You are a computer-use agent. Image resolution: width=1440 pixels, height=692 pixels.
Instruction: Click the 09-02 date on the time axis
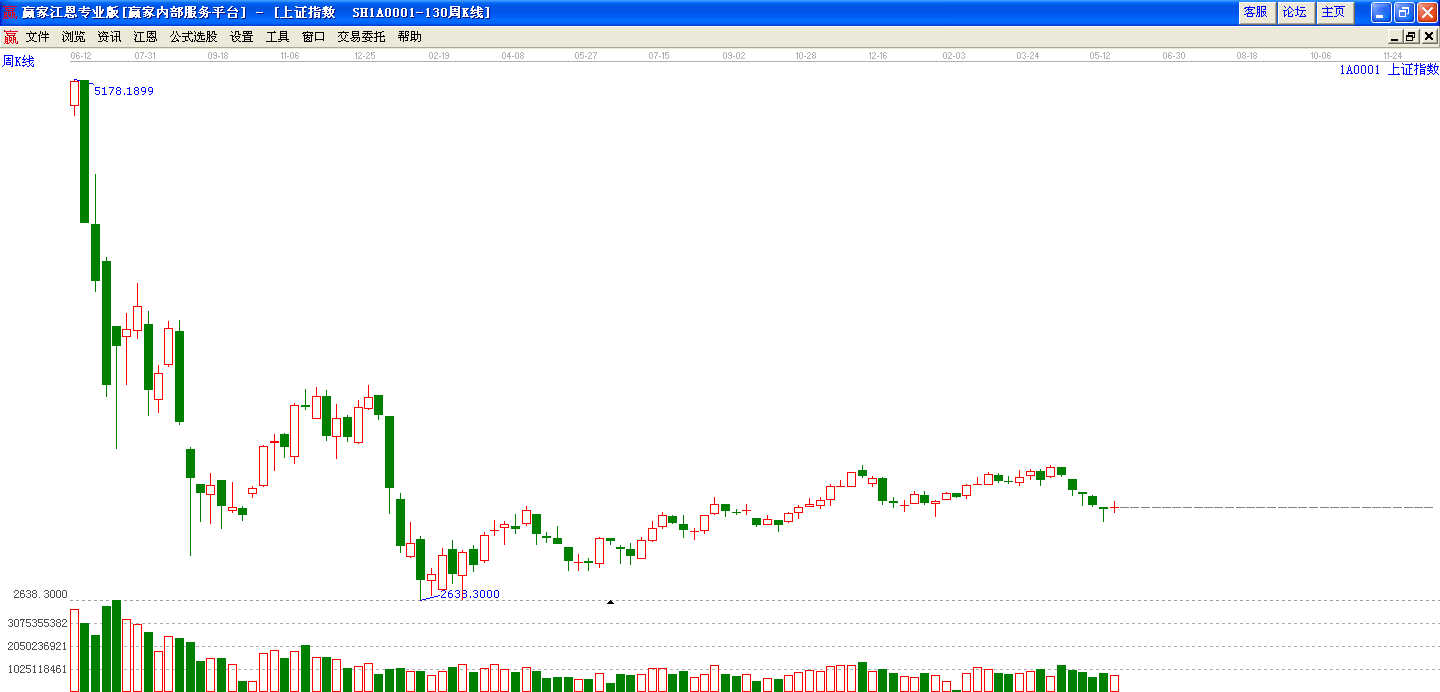coord(734,56)
